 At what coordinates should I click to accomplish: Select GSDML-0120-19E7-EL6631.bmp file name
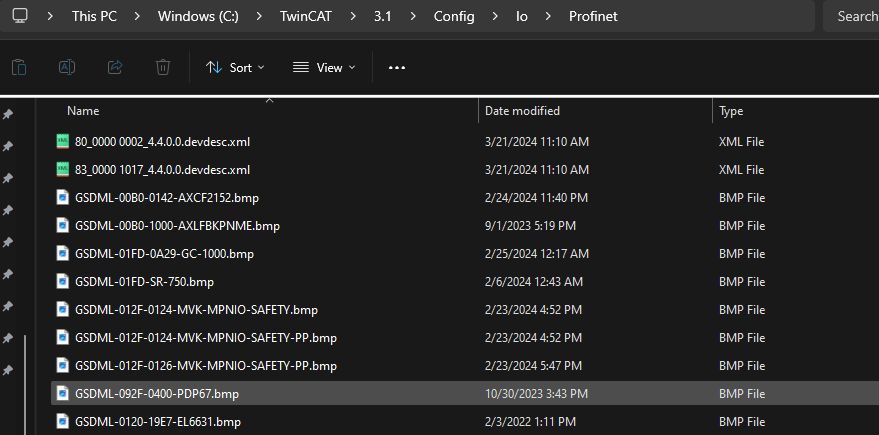tap(158, 422)
